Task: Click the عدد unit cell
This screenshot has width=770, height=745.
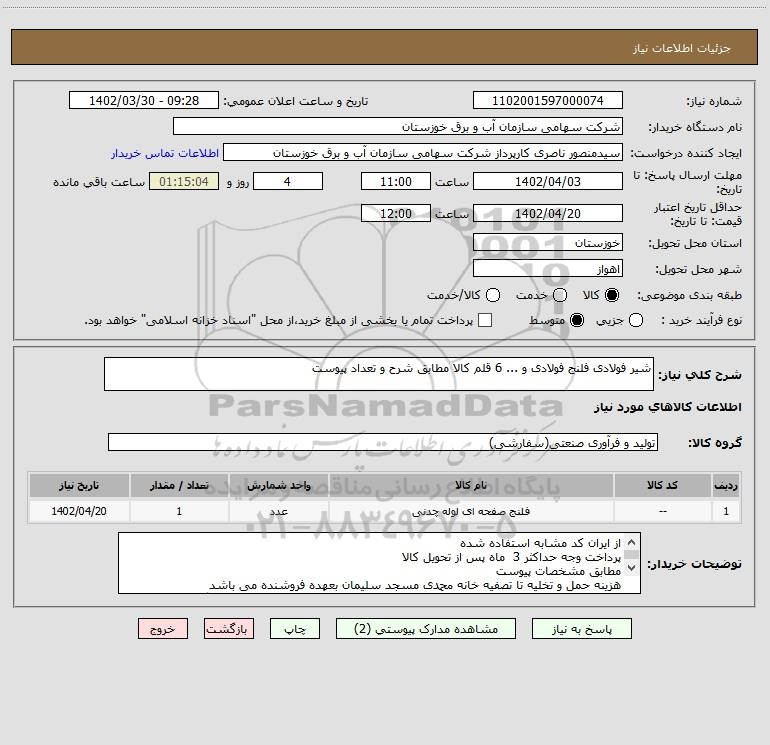Action: pyautogui.click(x=278, y=511)
